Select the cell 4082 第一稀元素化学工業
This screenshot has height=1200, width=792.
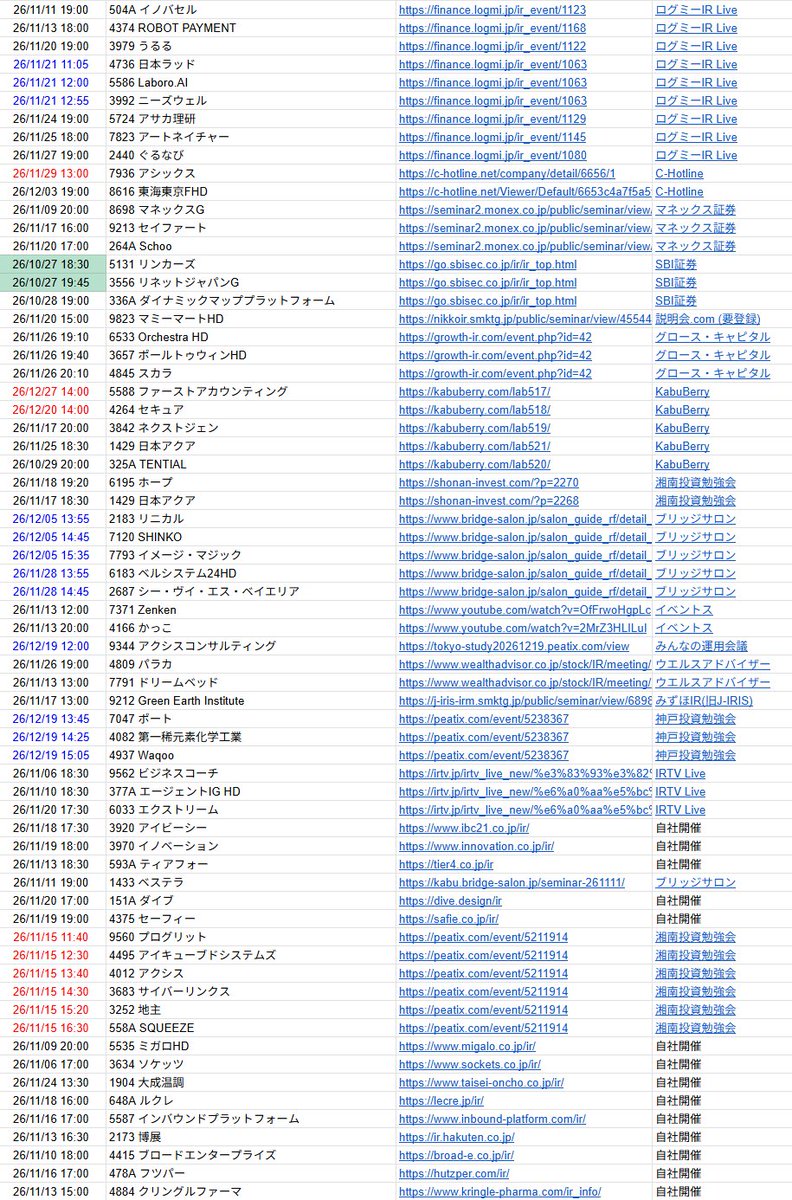click(x=174, y=737)
